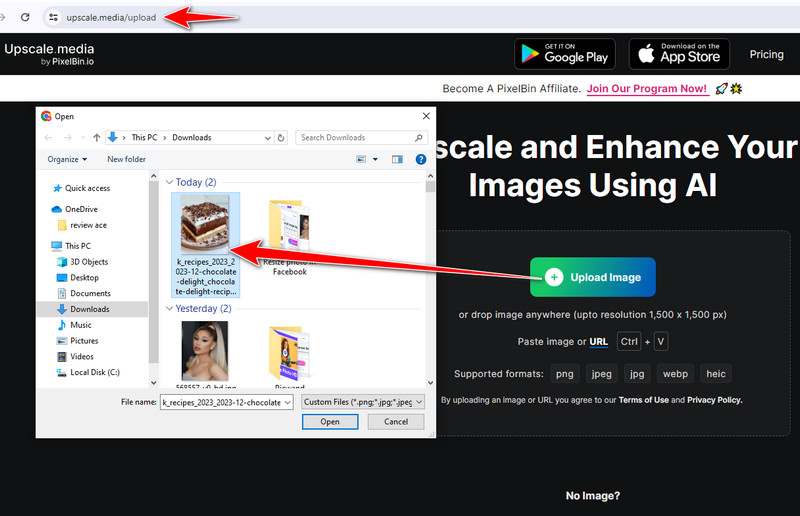800x516 pixels.
Task: Click the webp format tag
Action: [x=675, y=374]
